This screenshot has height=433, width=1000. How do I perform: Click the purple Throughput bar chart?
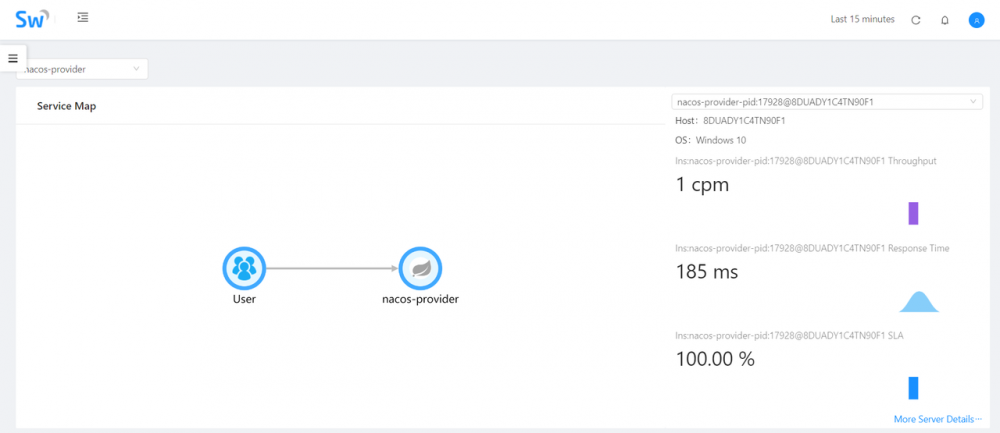tap(913, 213)
